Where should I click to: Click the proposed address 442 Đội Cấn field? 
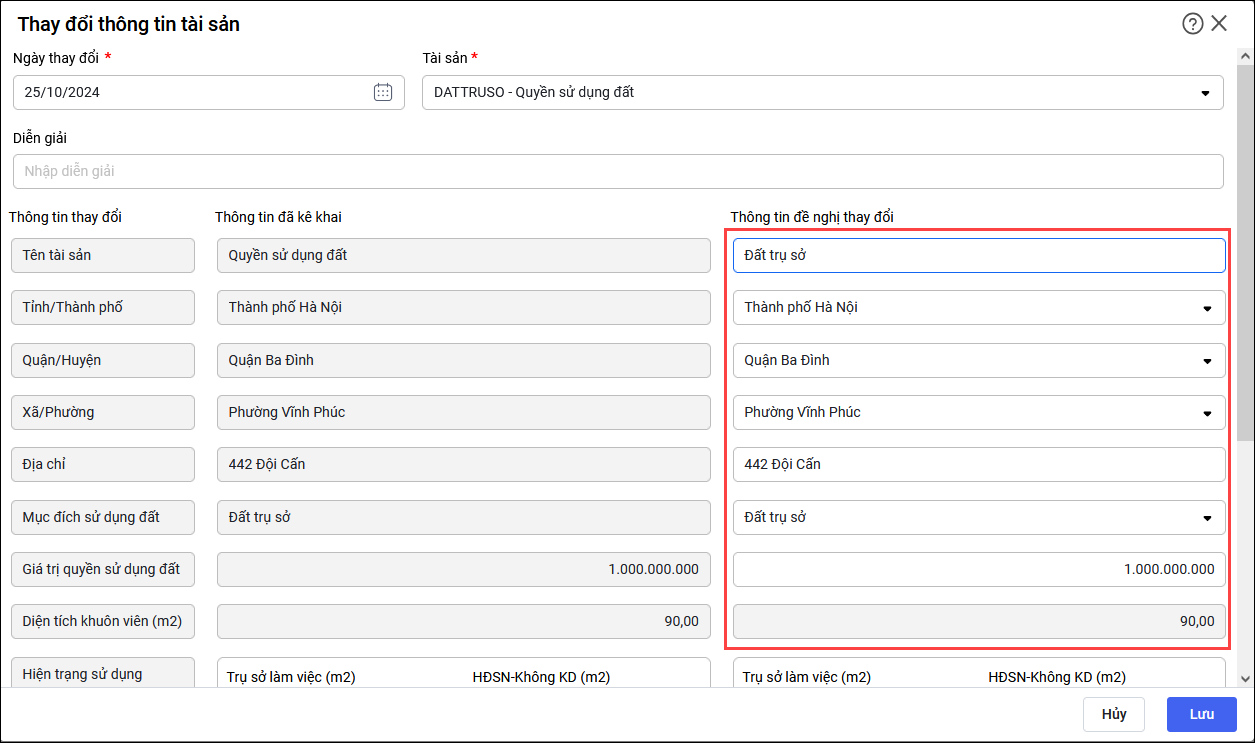(x=978, y=464)
